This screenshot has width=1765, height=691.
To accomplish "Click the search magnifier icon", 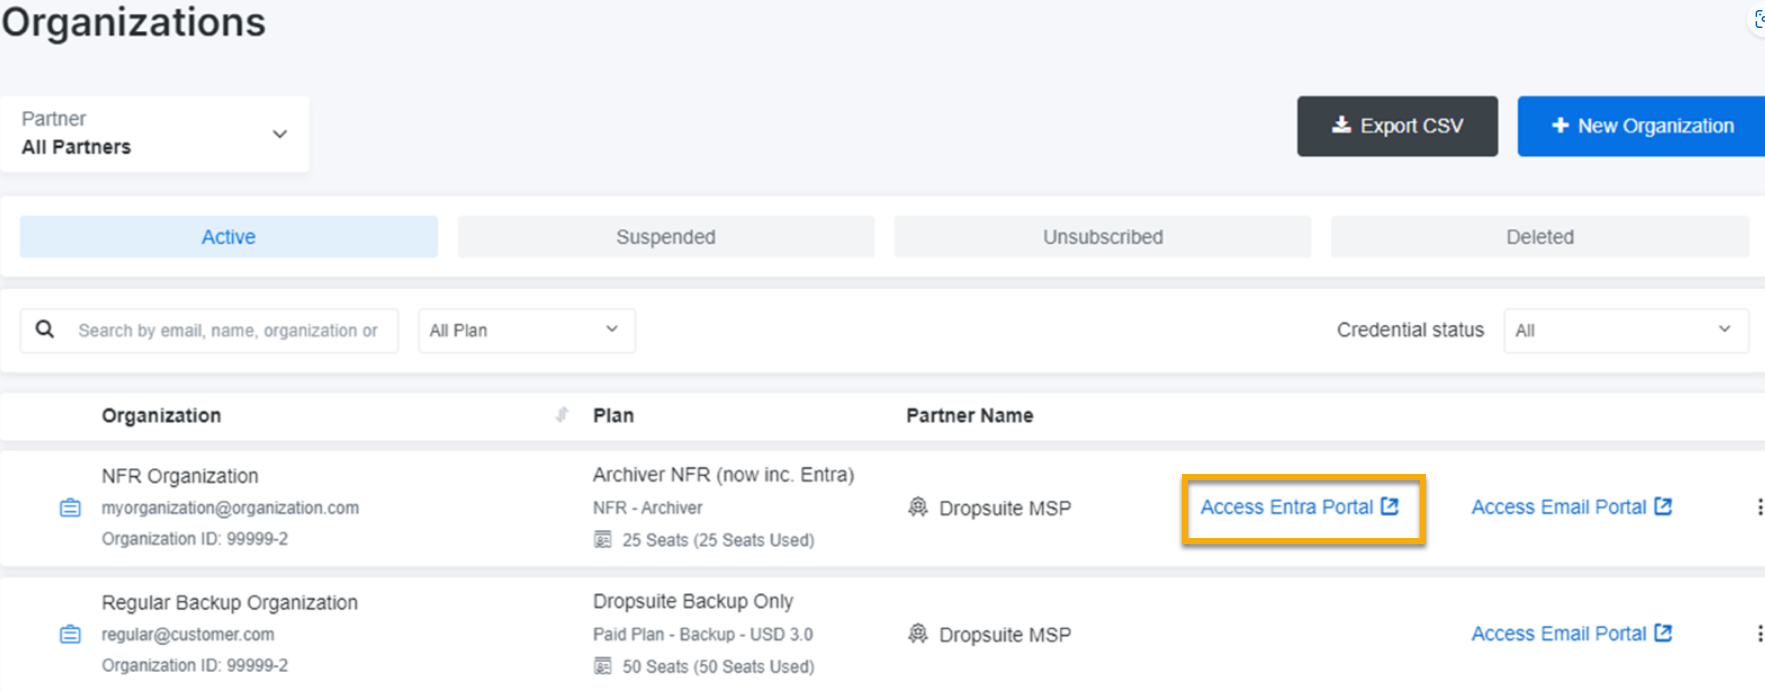I will (x=45, y=329).
